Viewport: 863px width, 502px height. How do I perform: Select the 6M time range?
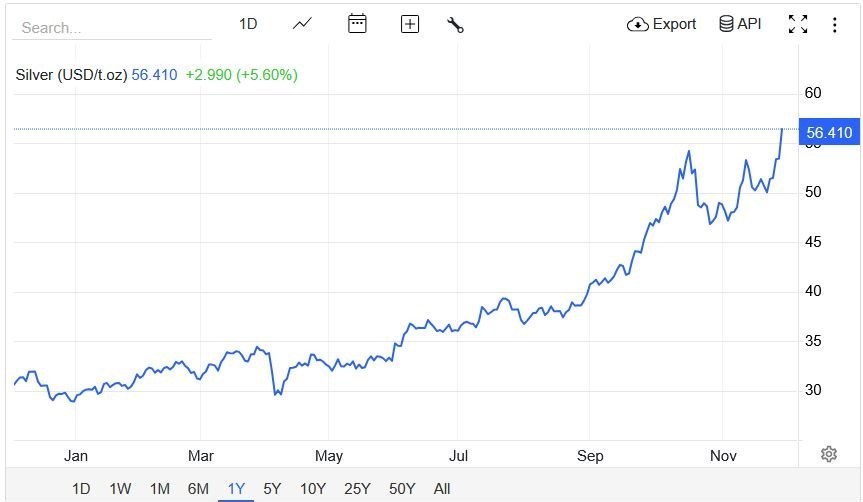(x=198, y=488)
